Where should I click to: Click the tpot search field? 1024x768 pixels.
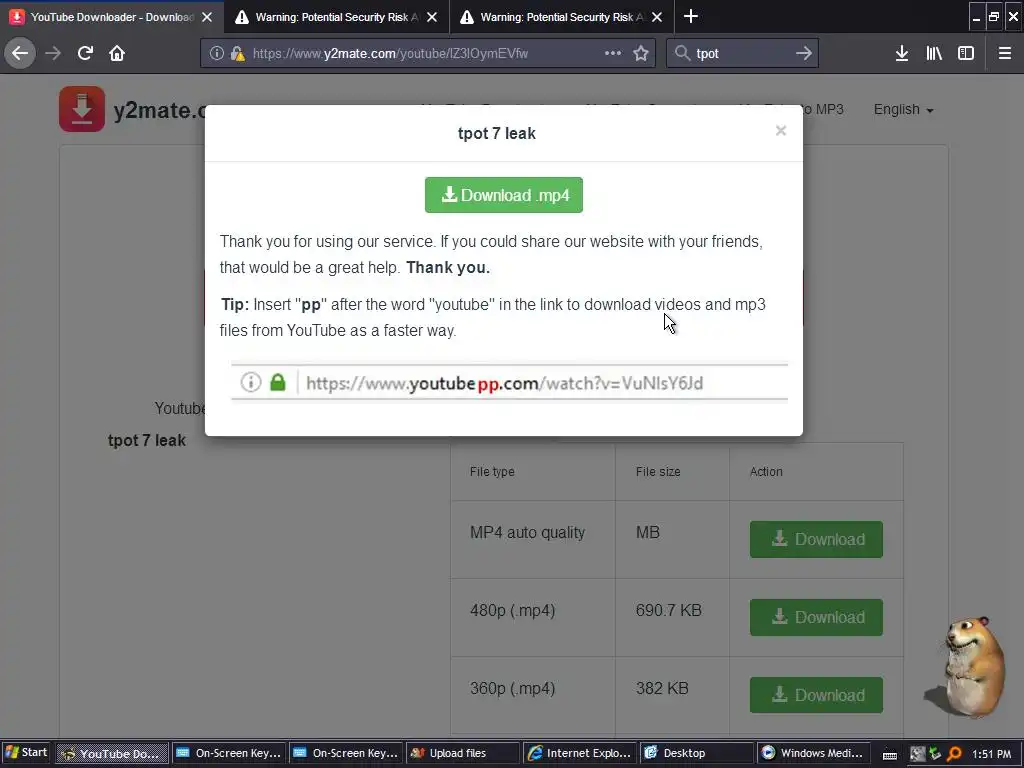742,53
